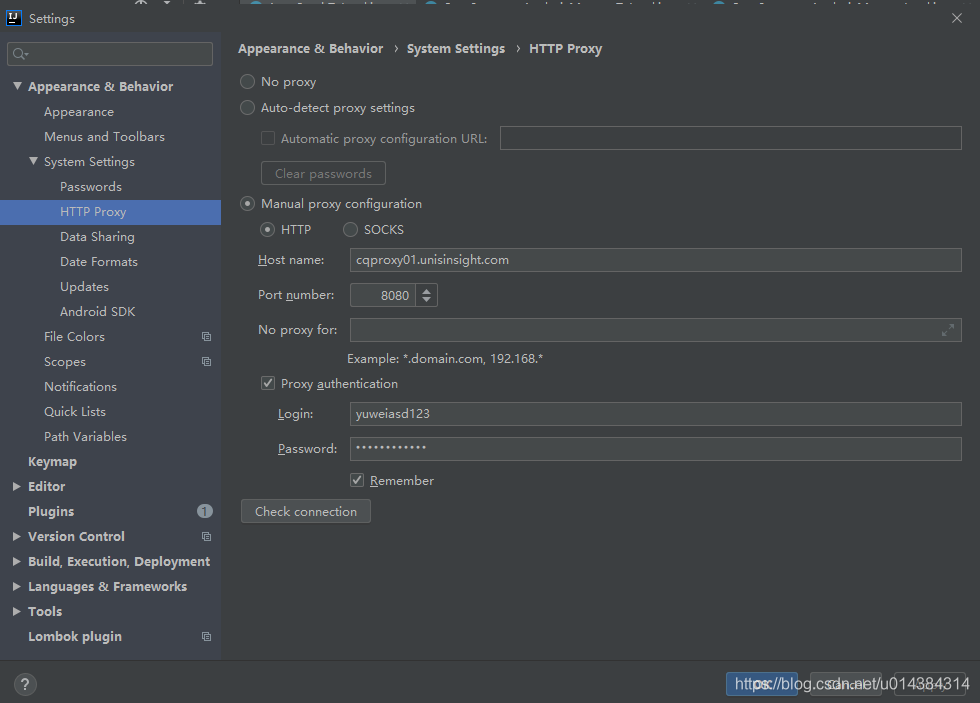The width and height of the screenshot is (980, 703).
Task: Expand the Version Control section
Action: (x=17, y=536)
